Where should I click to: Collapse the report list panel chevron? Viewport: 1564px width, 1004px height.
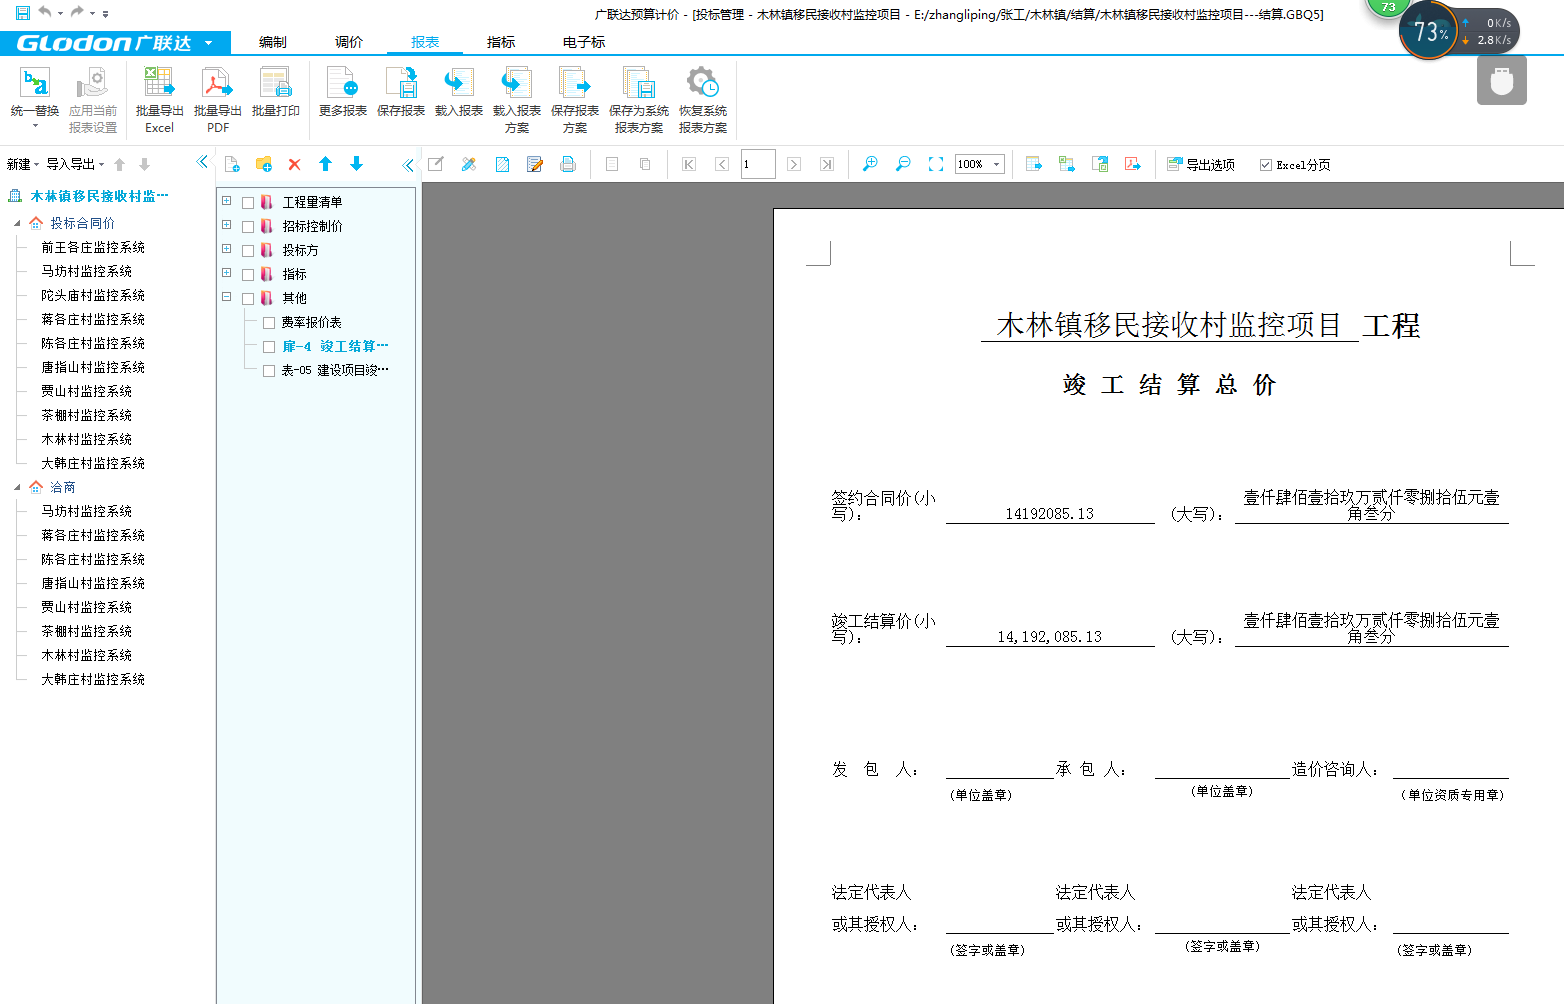(x=408, y=165)
